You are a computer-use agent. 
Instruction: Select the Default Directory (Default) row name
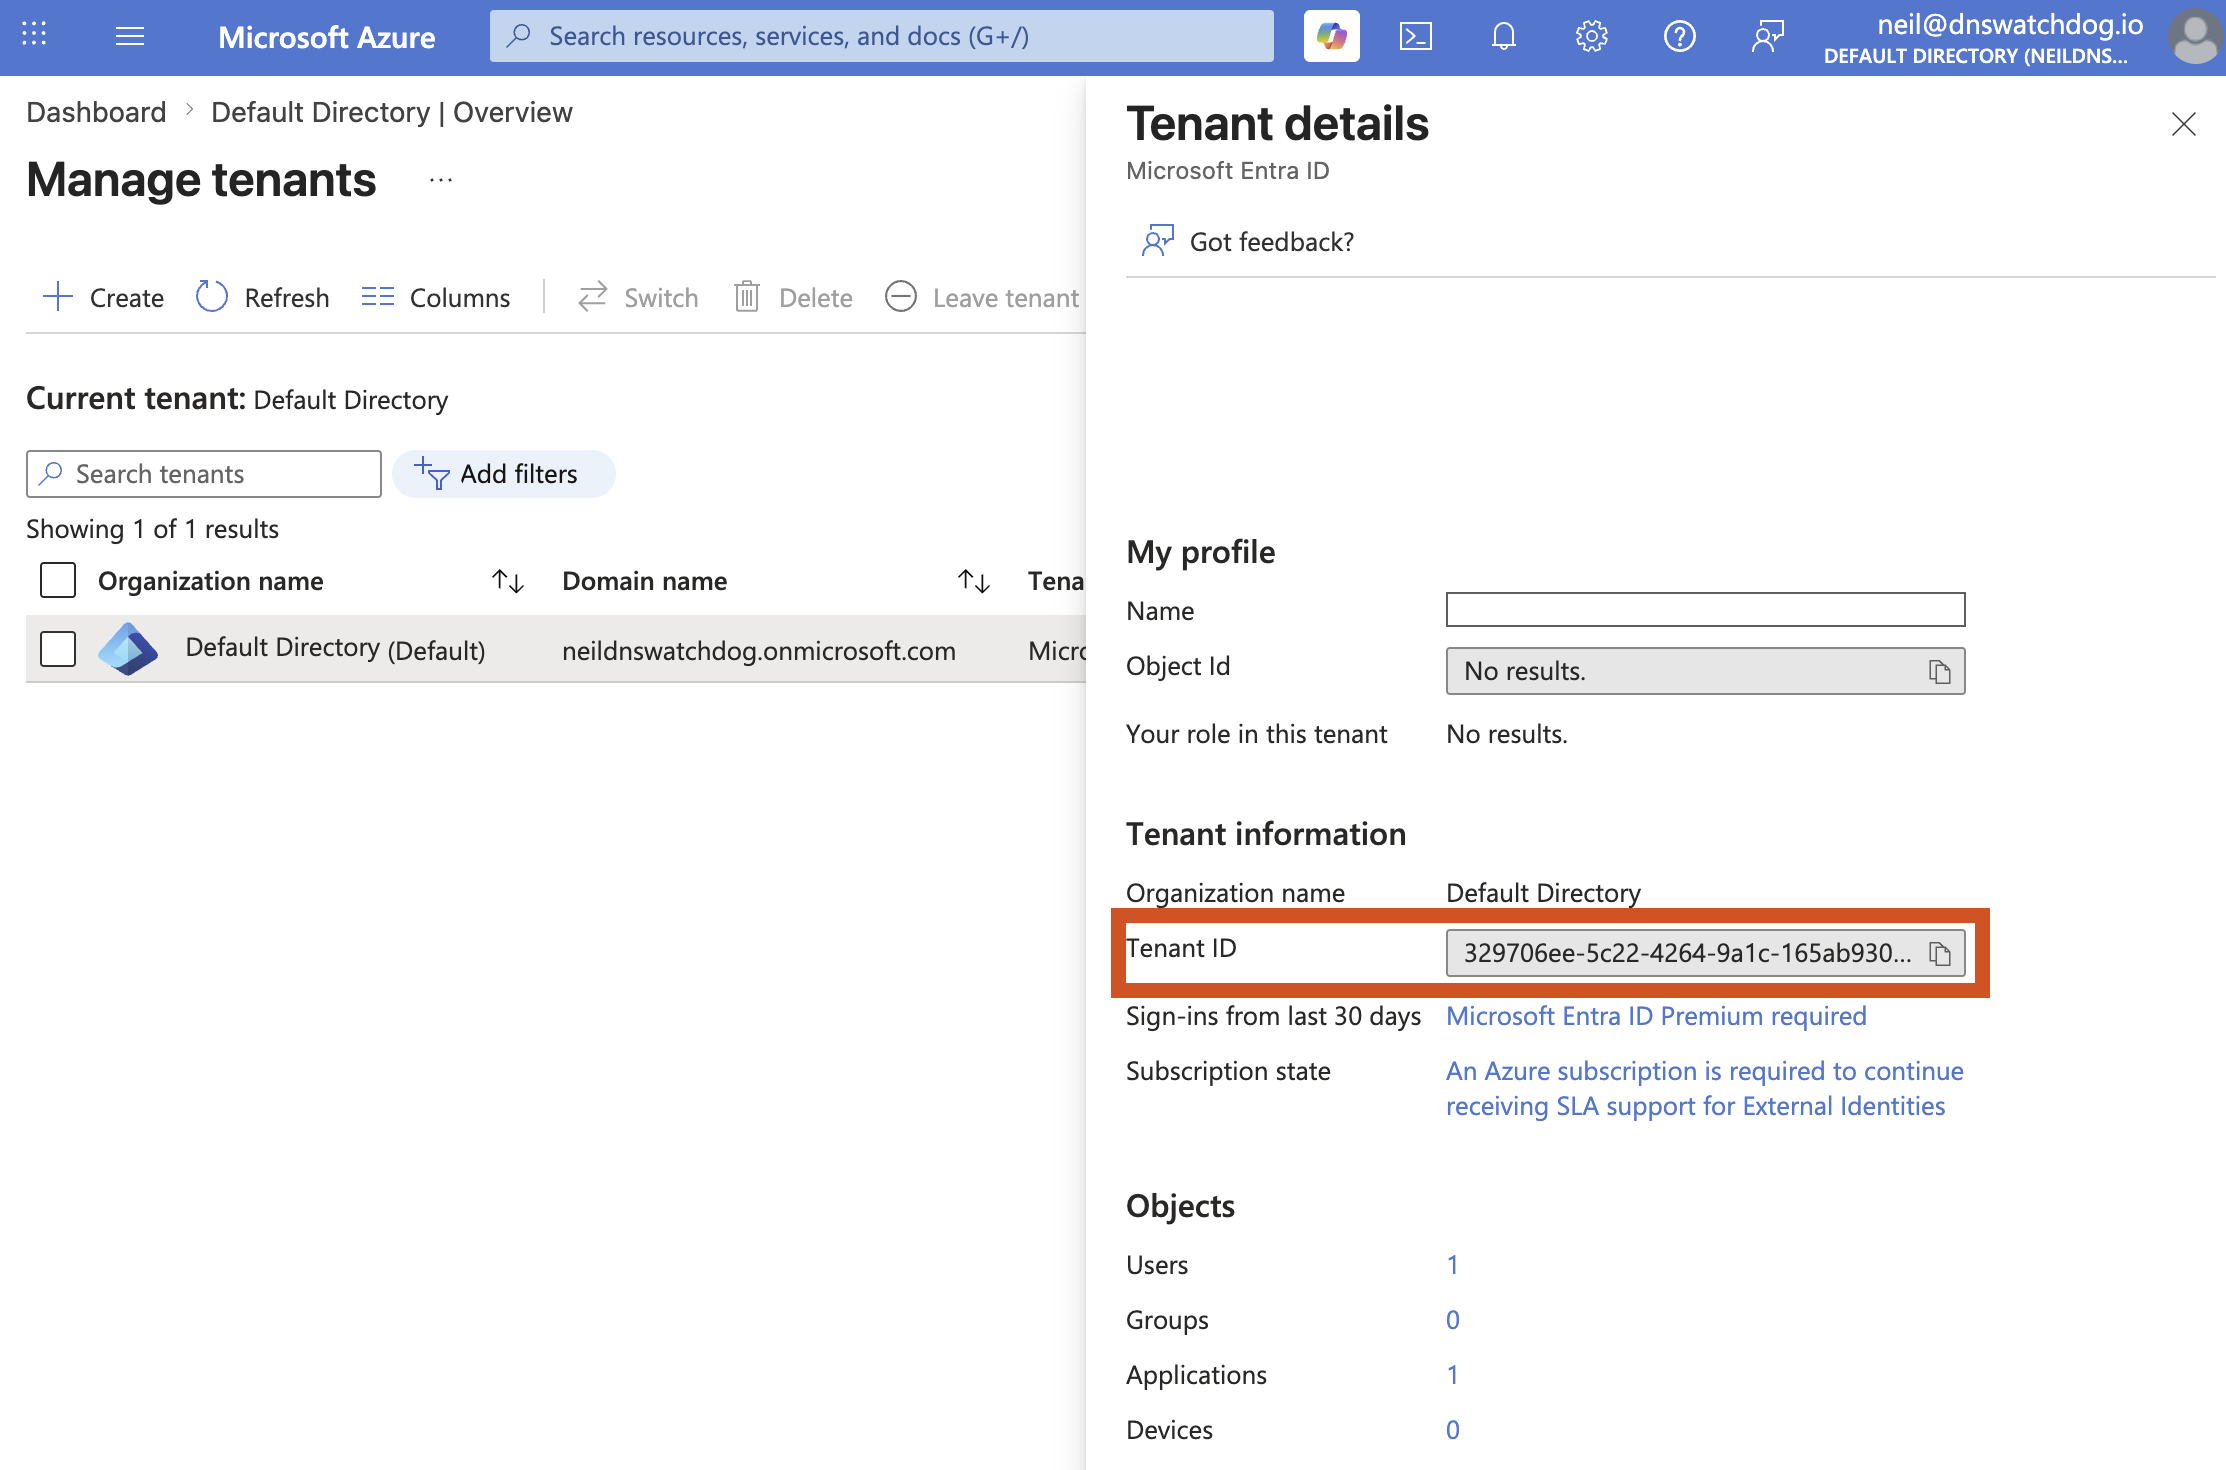click(335, 649)
